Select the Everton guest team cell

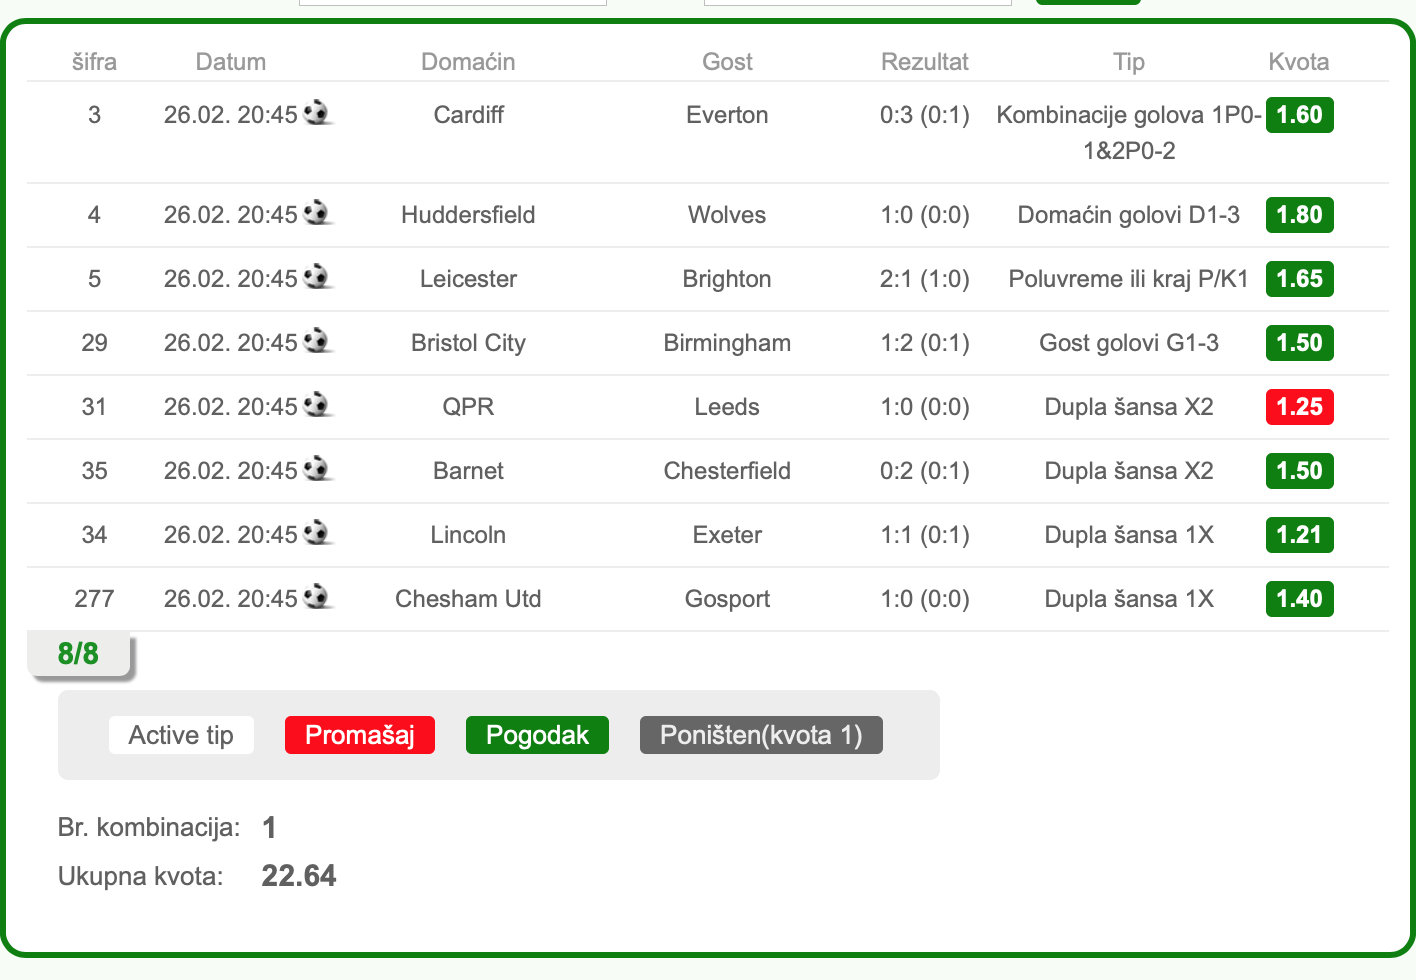tap(727, 115)
